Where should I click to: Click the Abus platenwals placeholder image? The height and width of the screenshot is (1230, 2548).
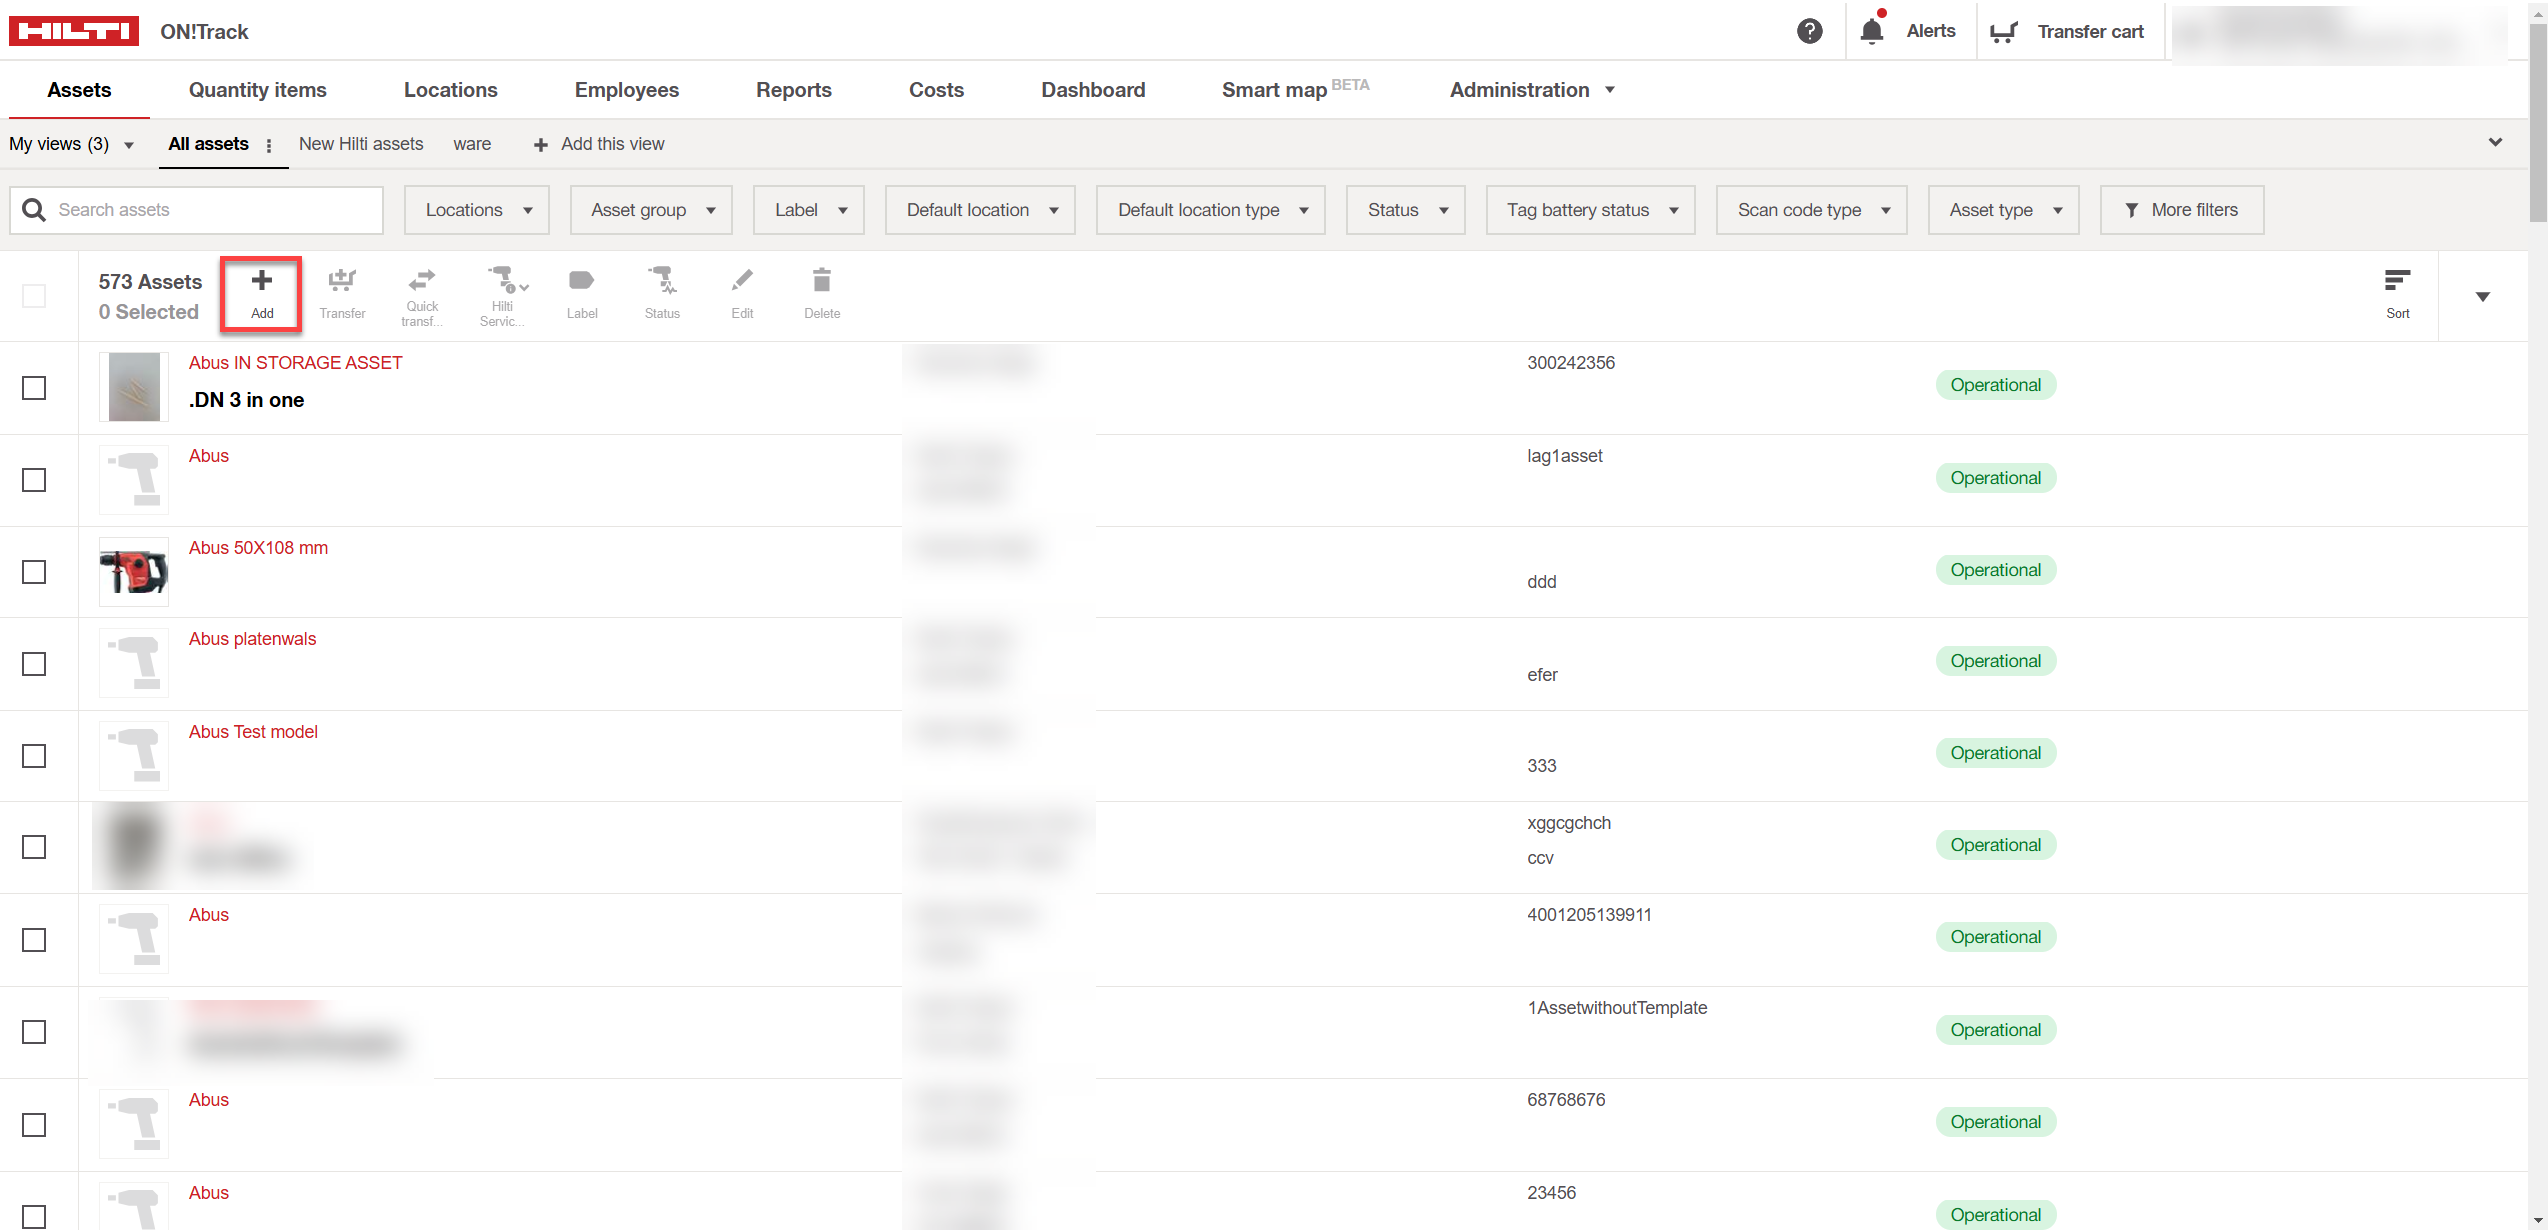coord(134,663)
